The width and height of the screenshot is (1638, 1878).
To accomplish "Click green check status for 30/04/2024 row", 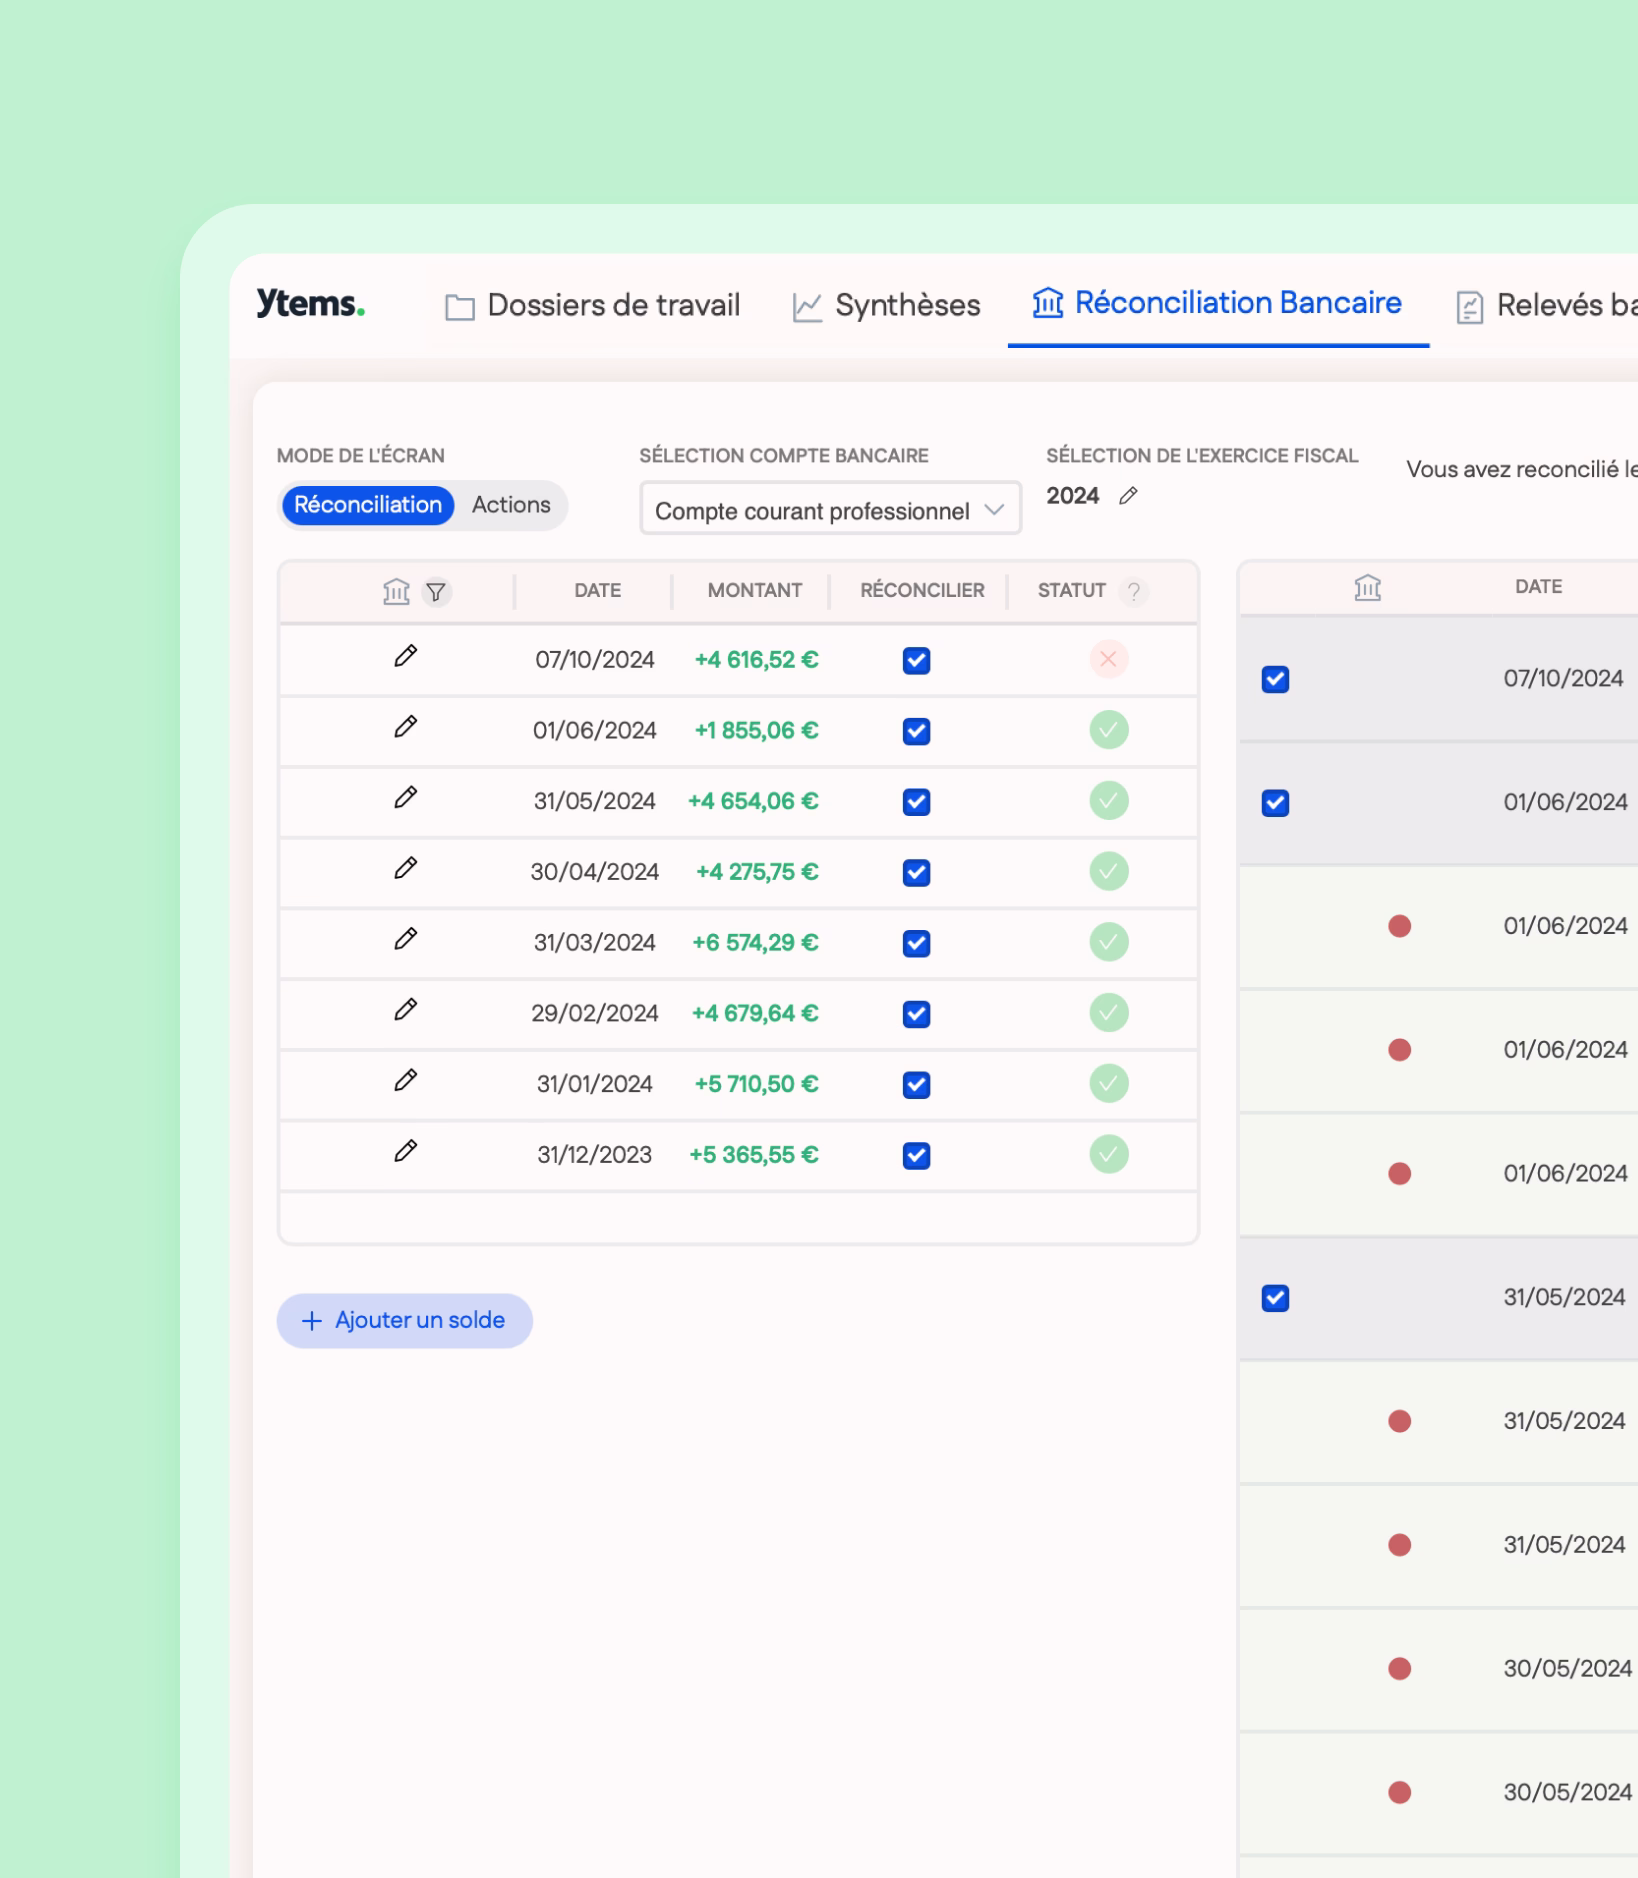I will (1108, 871).
